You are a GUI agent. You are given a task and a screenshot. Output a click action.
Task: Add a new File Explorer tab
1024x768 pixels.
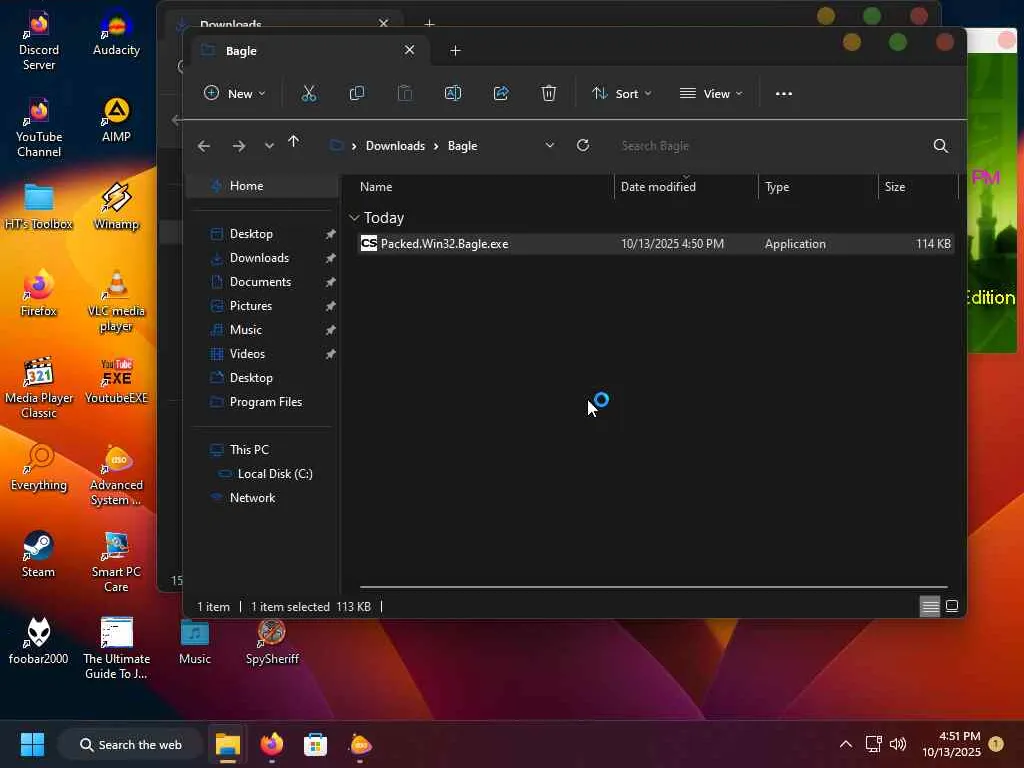[455, 50]
